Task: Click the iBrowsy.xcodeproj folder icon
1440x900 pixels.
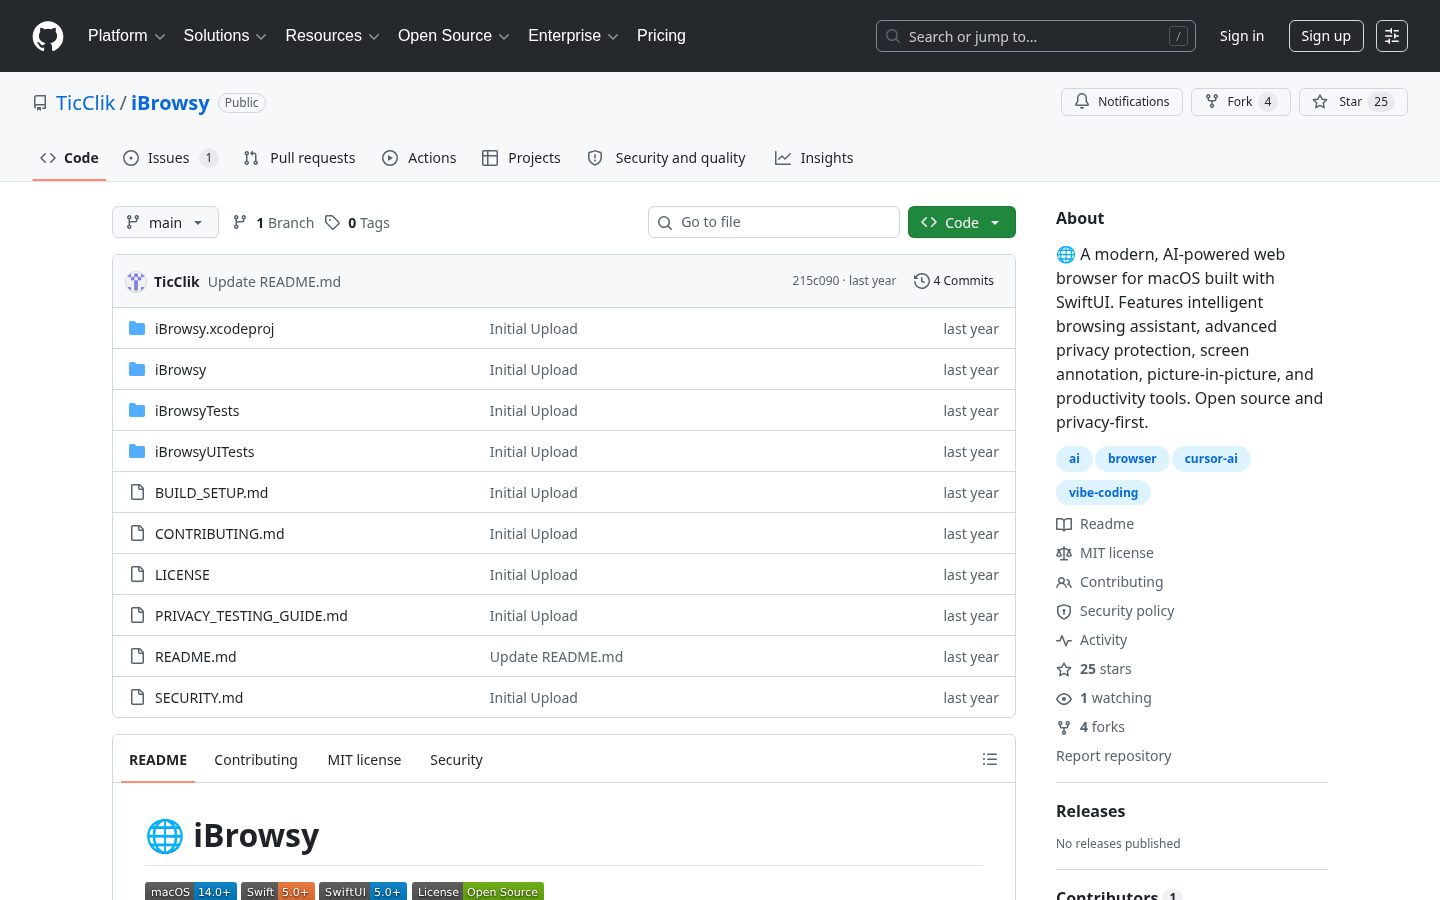Action: [137, 328]
